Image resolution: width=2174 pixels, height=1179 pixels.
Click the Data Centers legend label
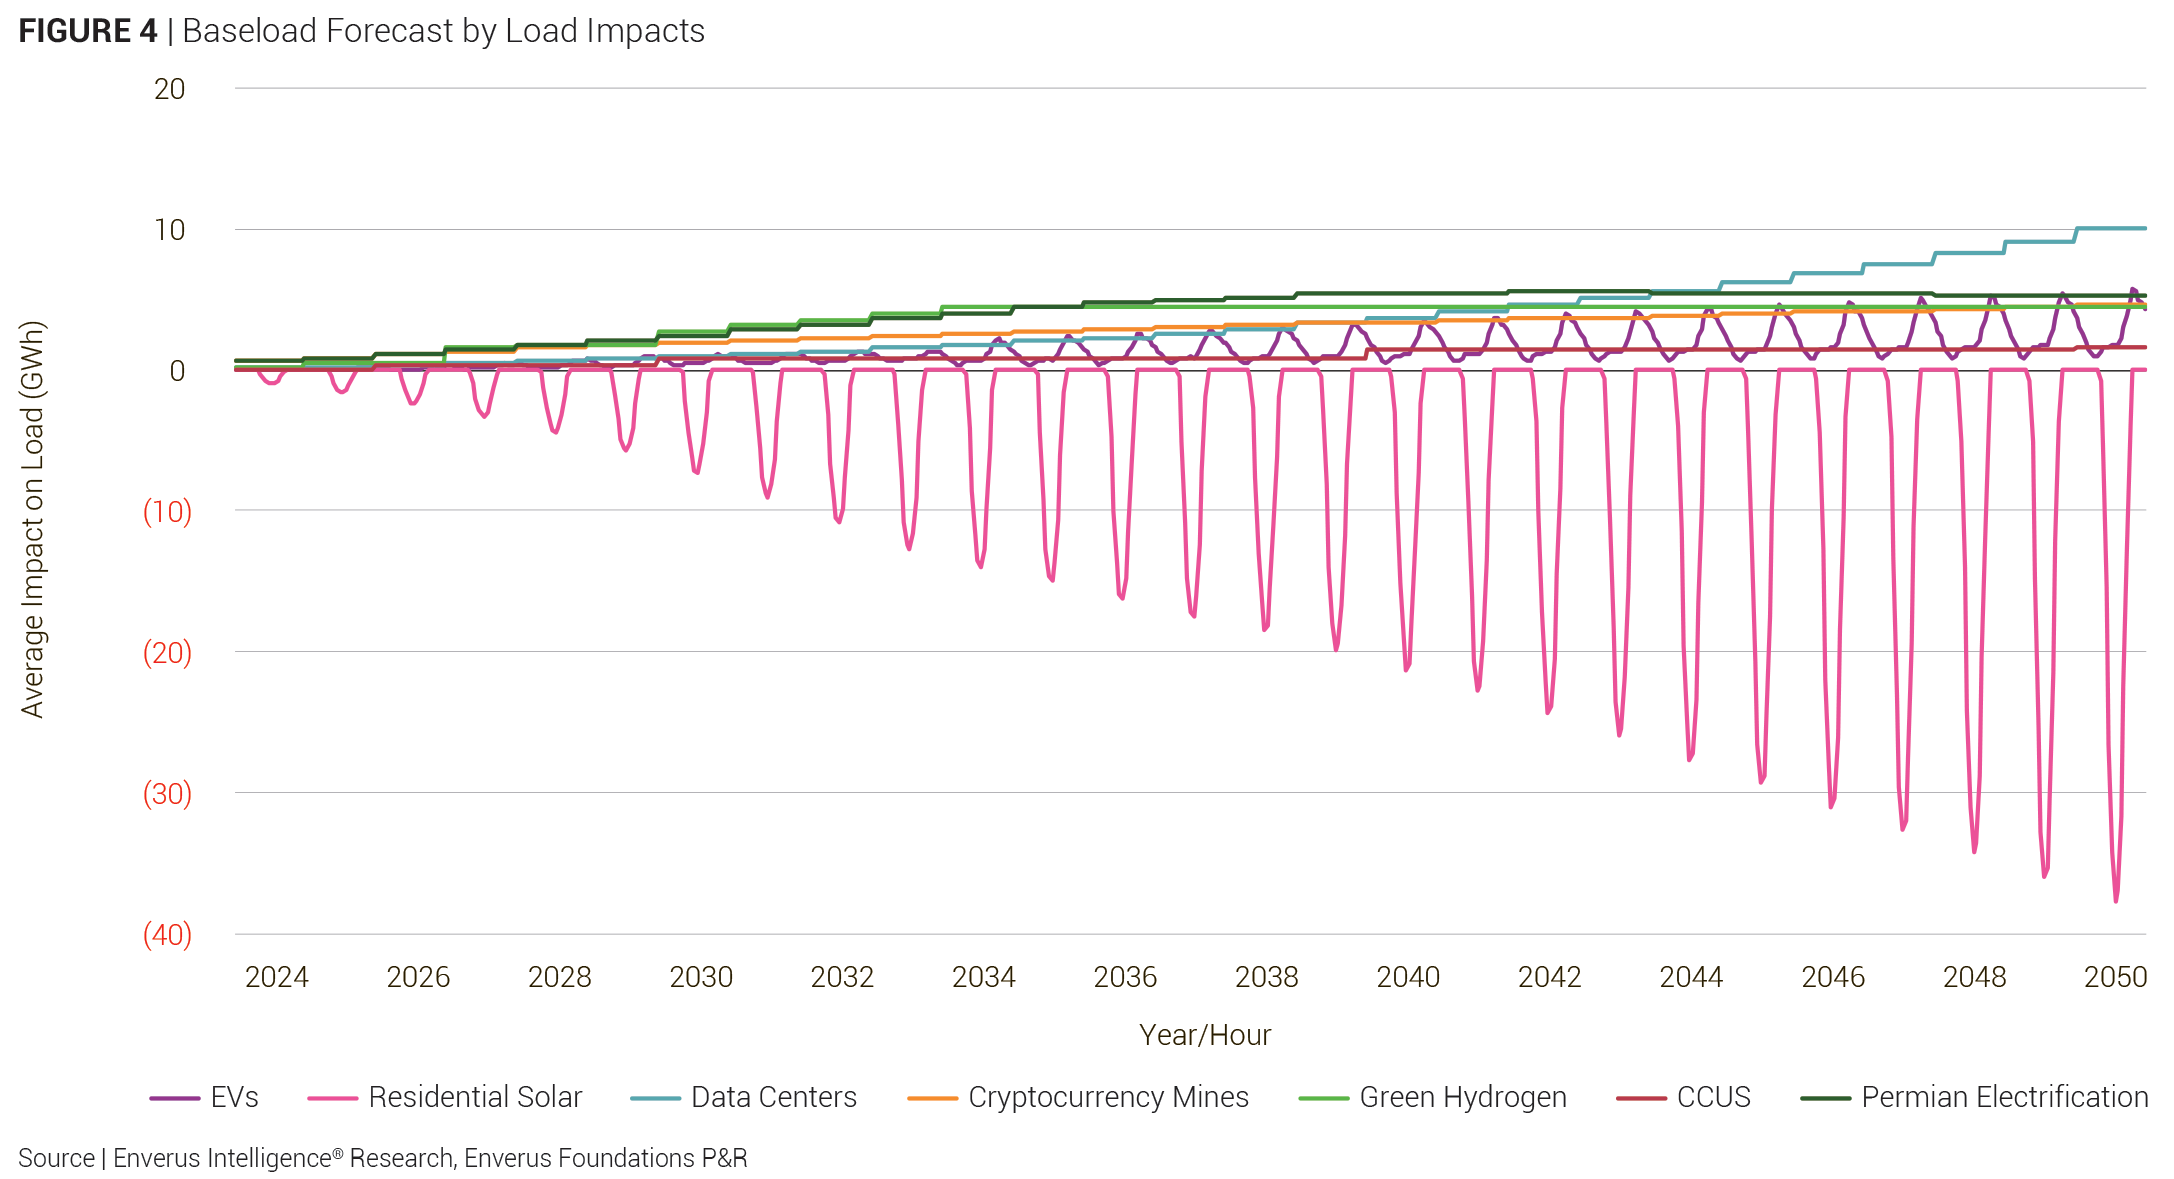(x=773, y=1097)
